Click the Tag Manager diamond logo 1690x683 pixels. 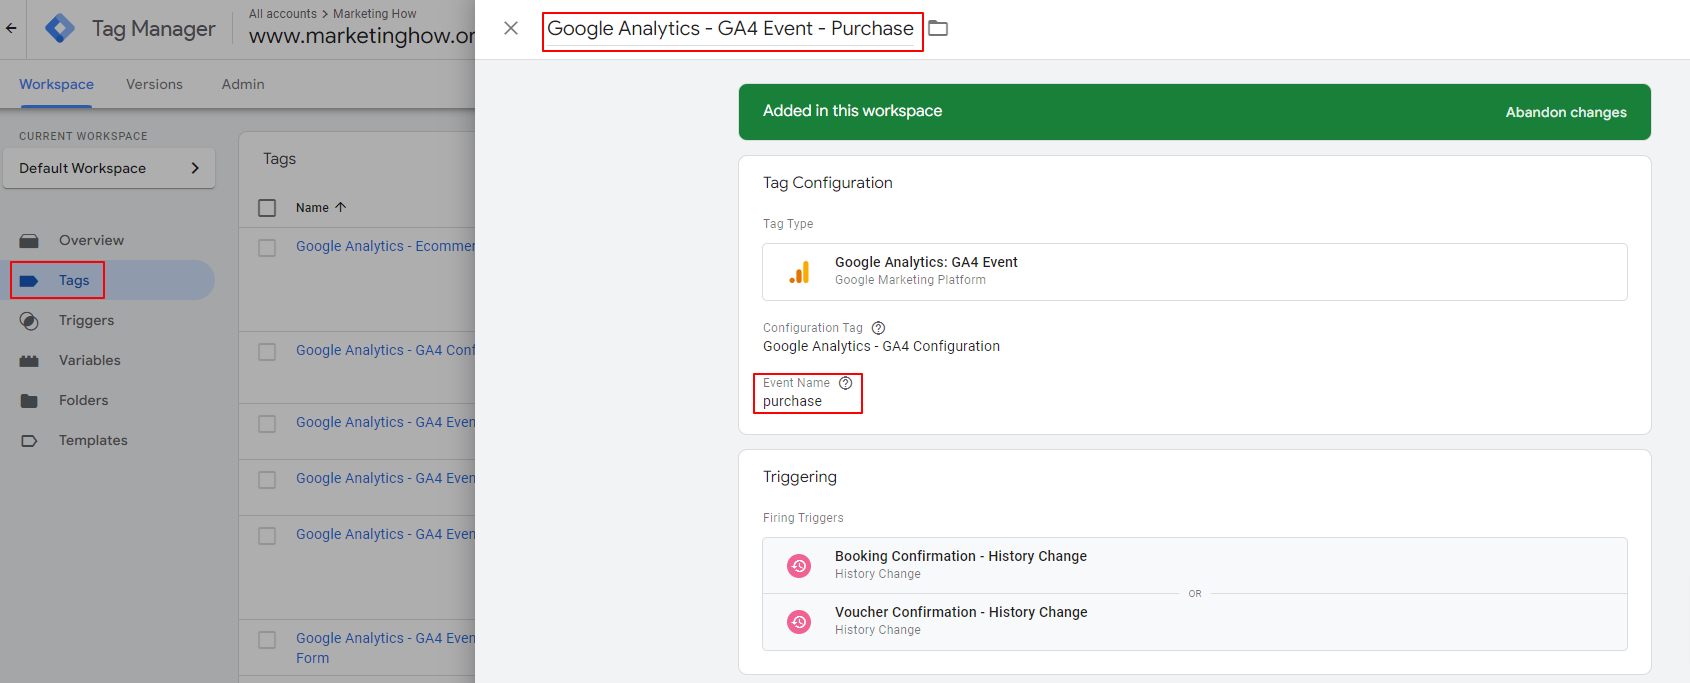(60, 28)
